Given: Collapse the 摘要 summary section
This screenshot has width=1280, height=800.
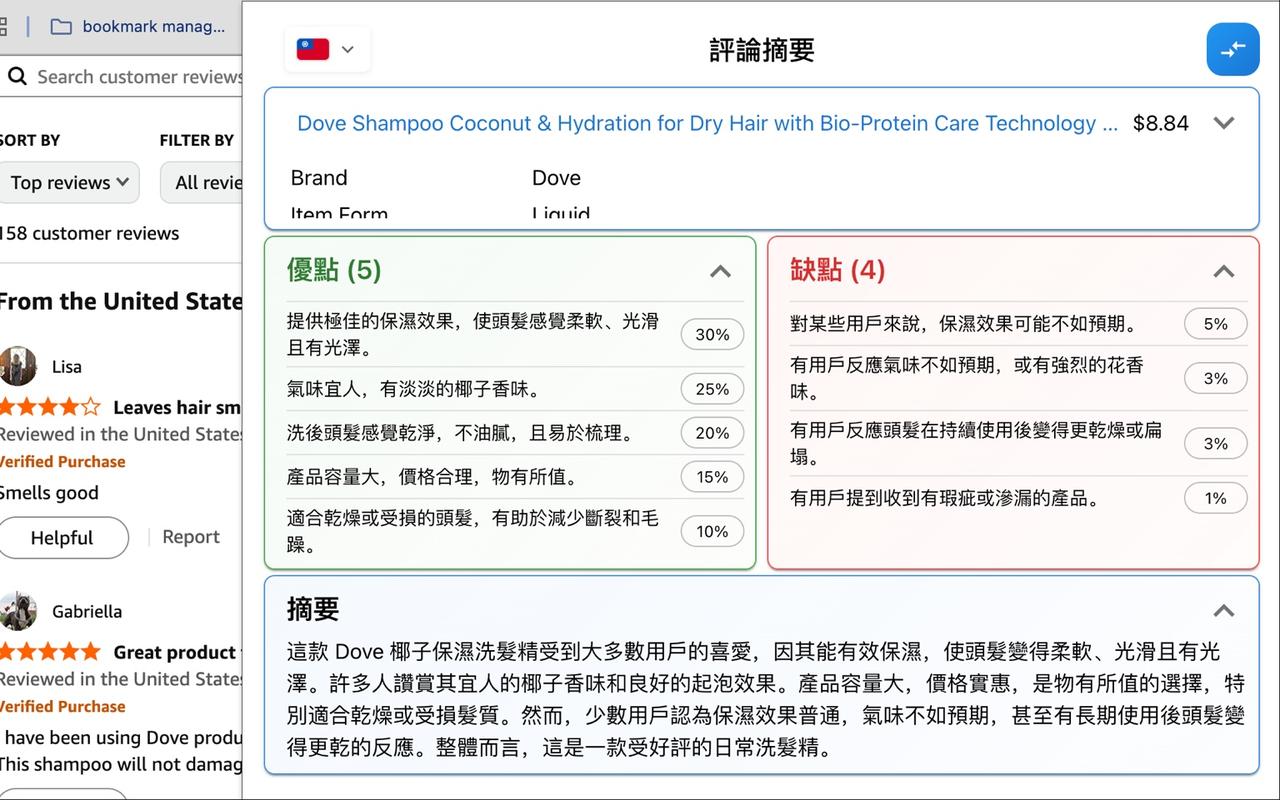Looking at the screenshot, I should [1224, 610].
